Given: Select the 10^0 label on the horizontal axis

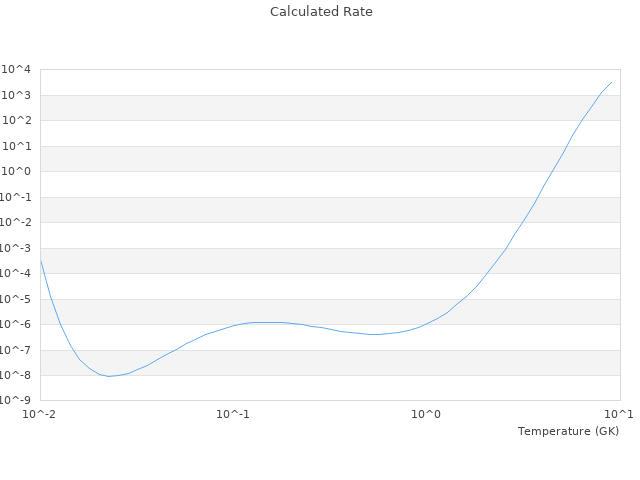Looking at the screenshot, I should click(x=426, y=414).
